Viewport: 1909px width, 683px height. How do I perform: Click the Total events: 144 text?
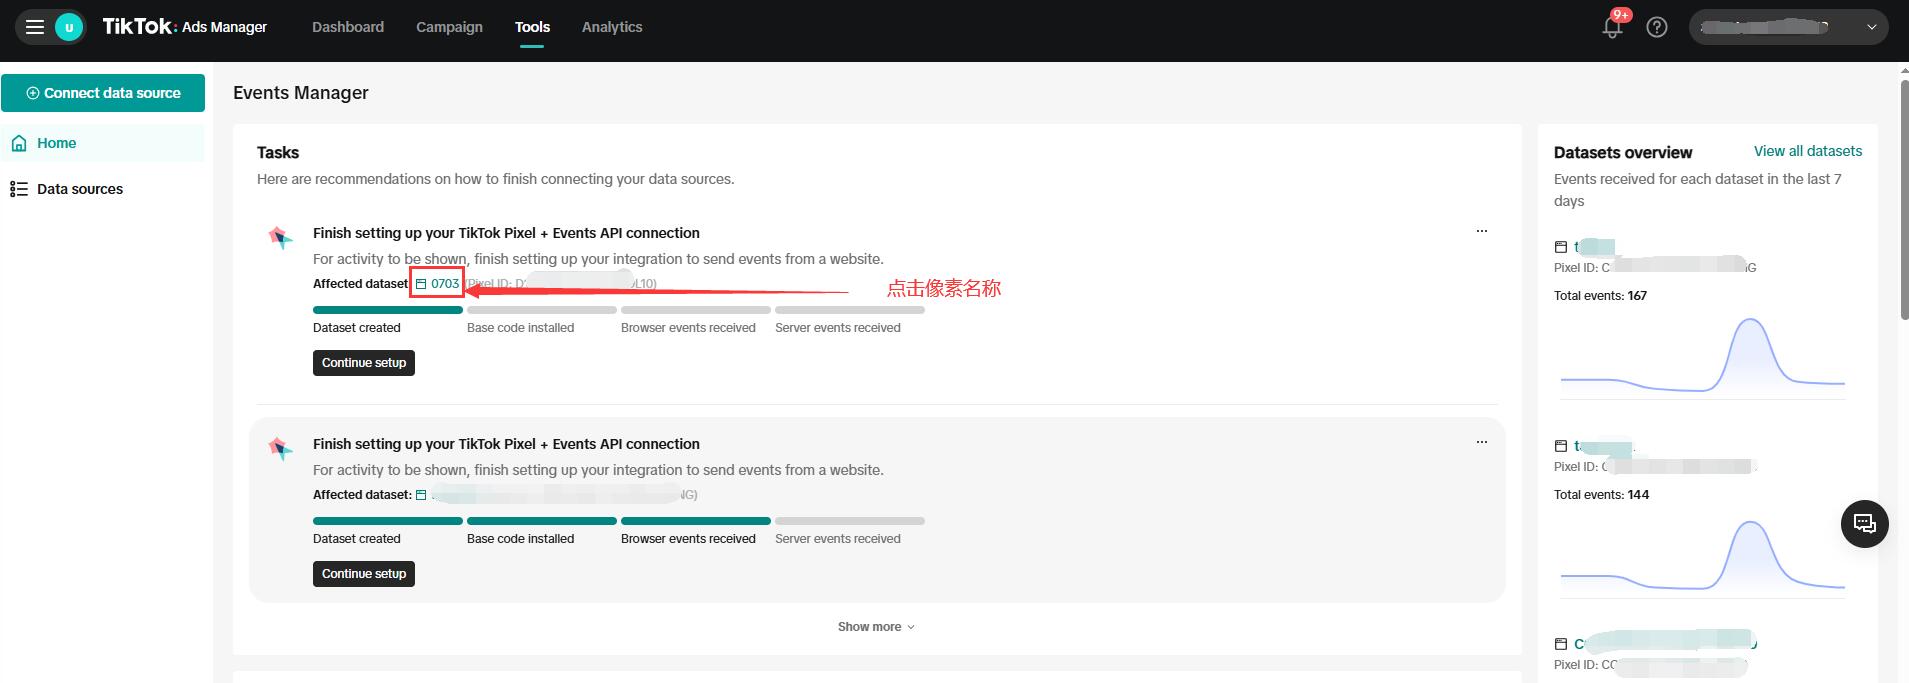(x=1601, y=495)
